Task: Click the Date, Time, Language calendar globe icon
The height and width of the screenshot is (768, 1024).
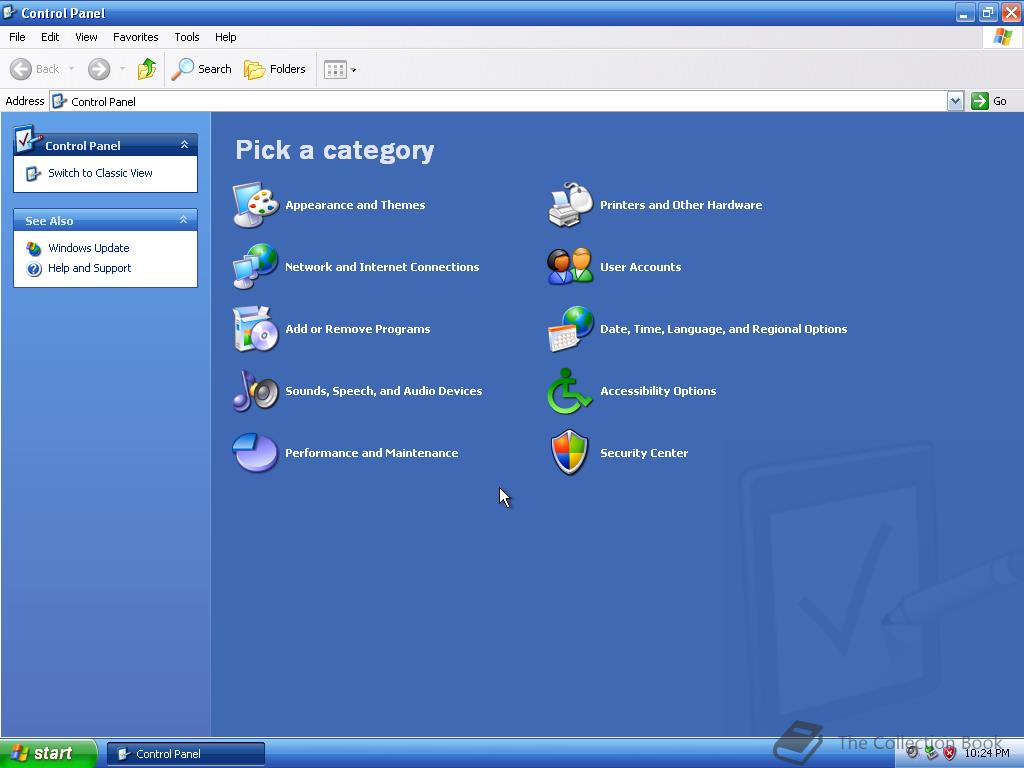Action: click(570, 328)
